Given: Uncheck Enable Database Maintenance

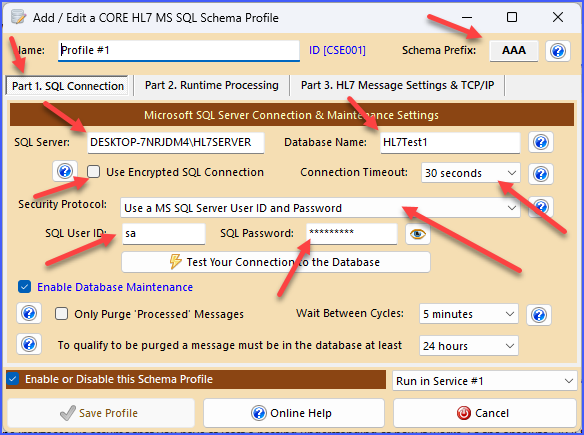Looking at the screenshot, I should point(25,287).
